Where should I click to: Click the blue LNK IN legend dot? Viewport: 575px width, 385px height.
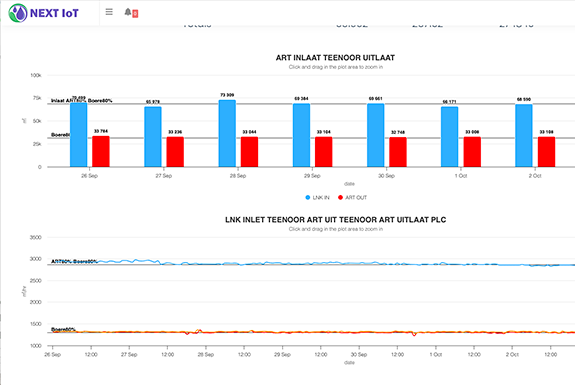[308, 197]
